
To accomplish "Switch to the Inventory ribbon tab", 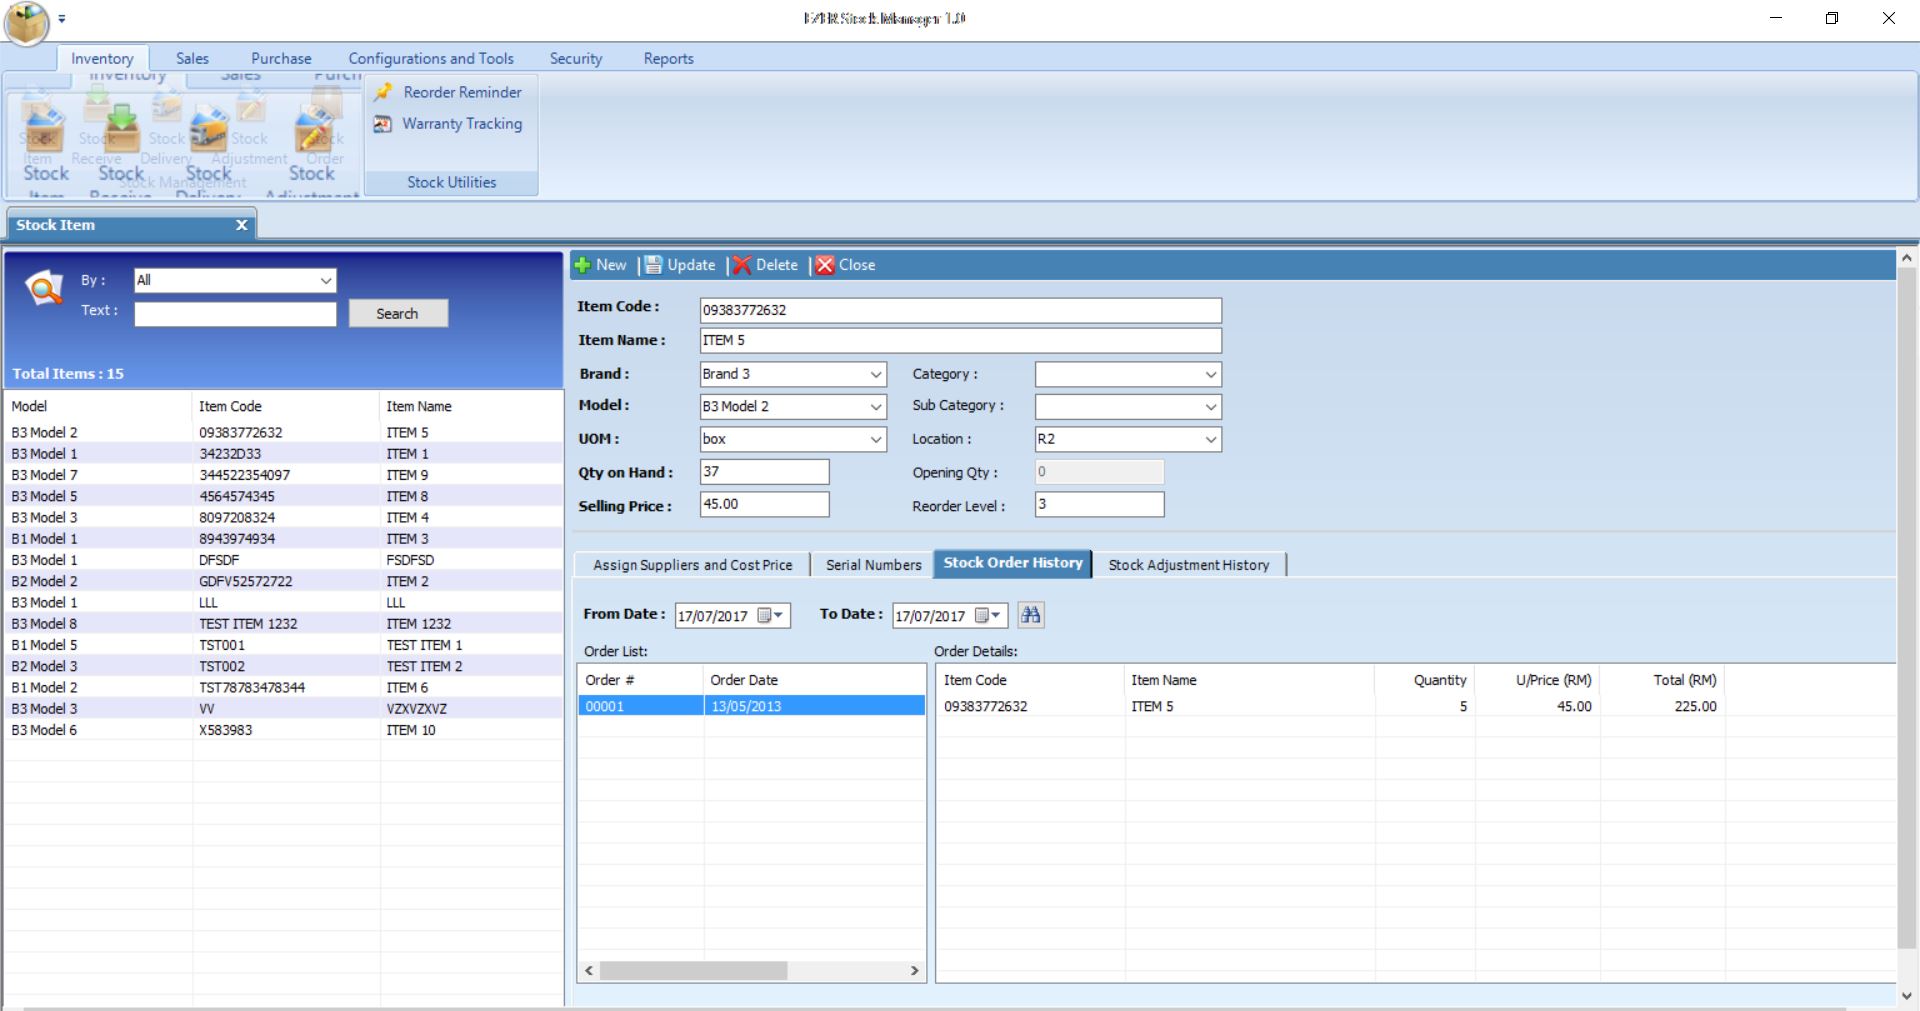I will 102,59.
